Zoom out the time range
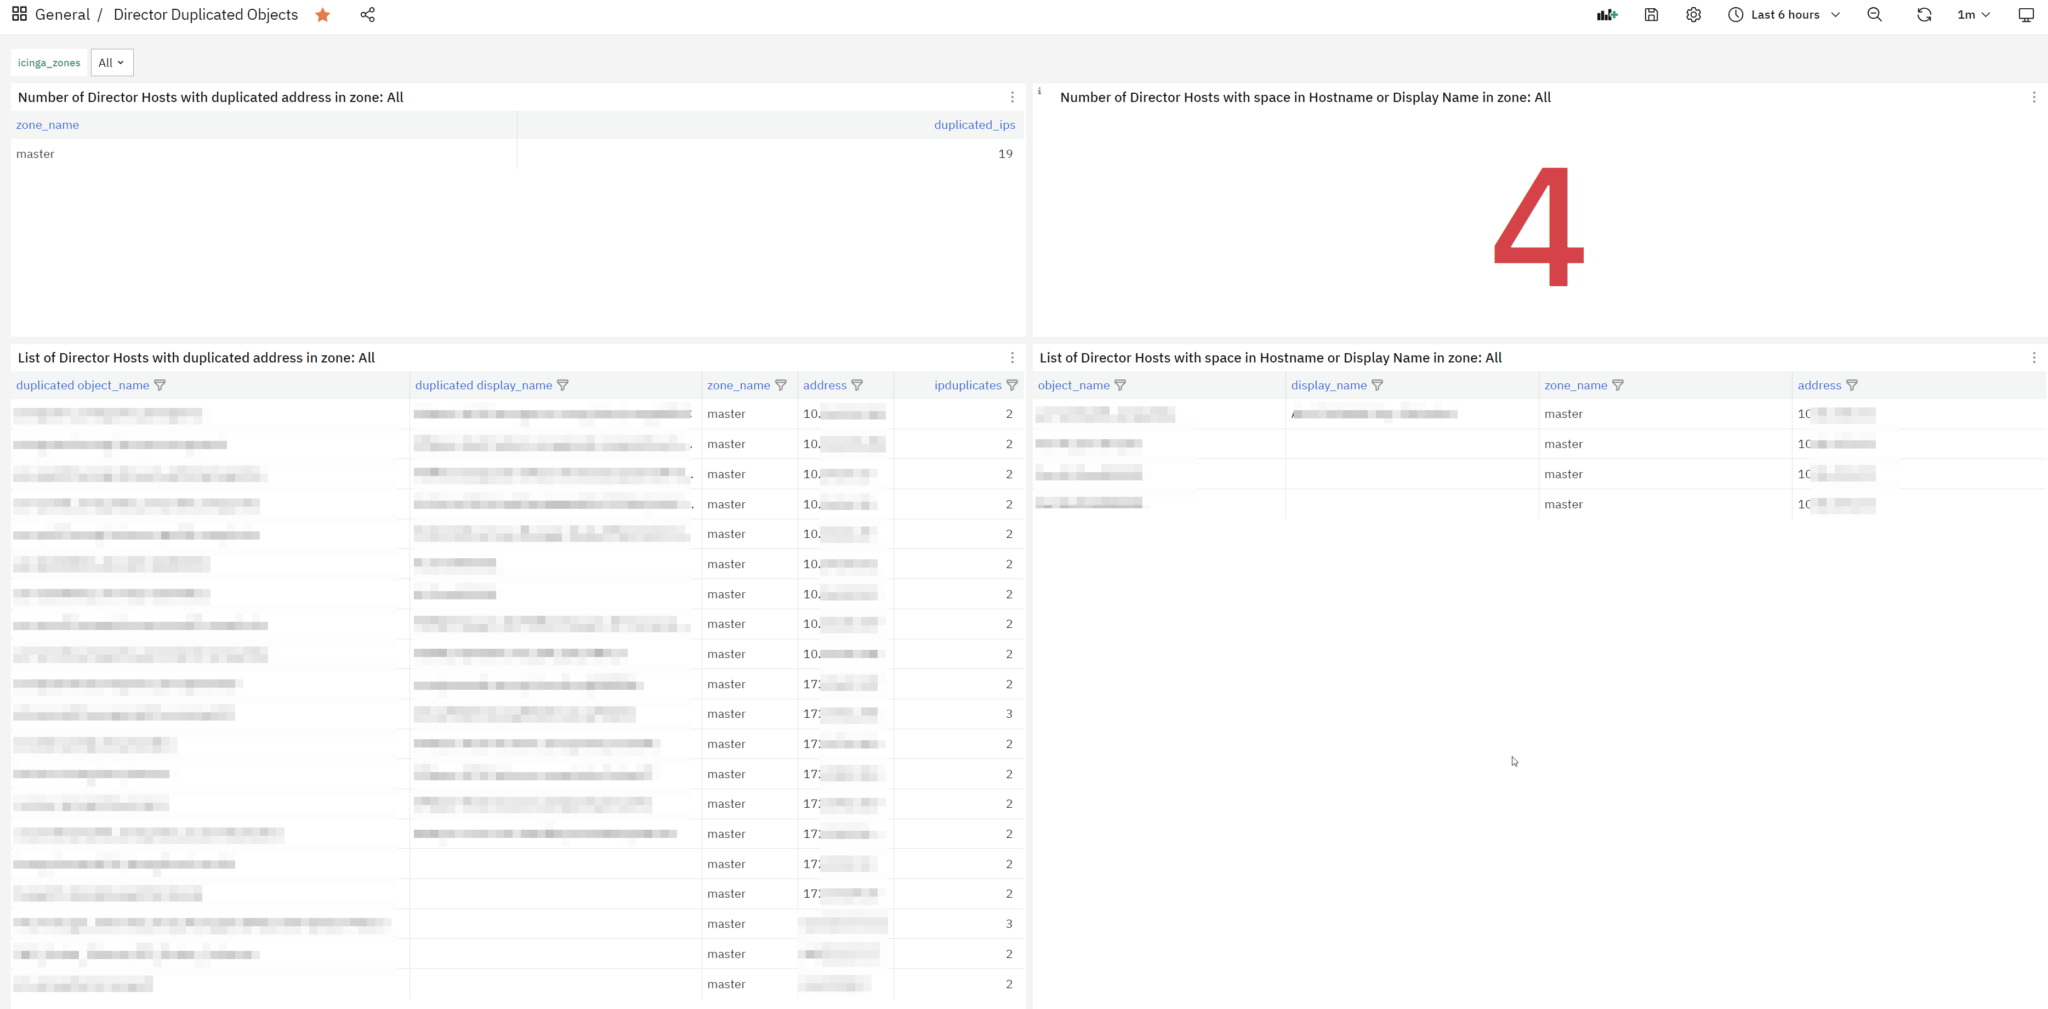Viewport: 2048px width, 1009px height. coord(1874,15)
